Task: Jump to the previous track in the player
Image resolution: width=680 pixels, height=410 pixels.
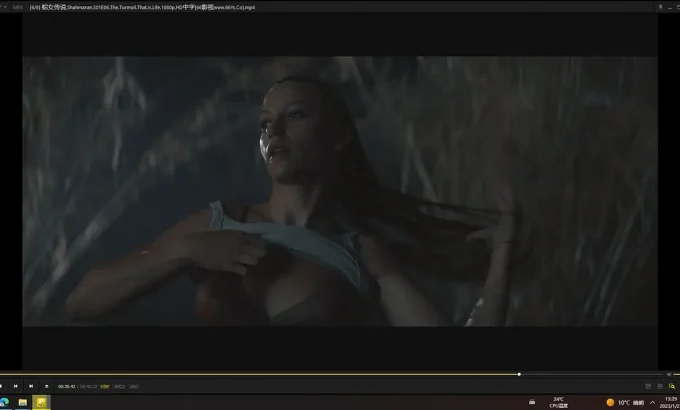Action: click(x=16, y=386)
